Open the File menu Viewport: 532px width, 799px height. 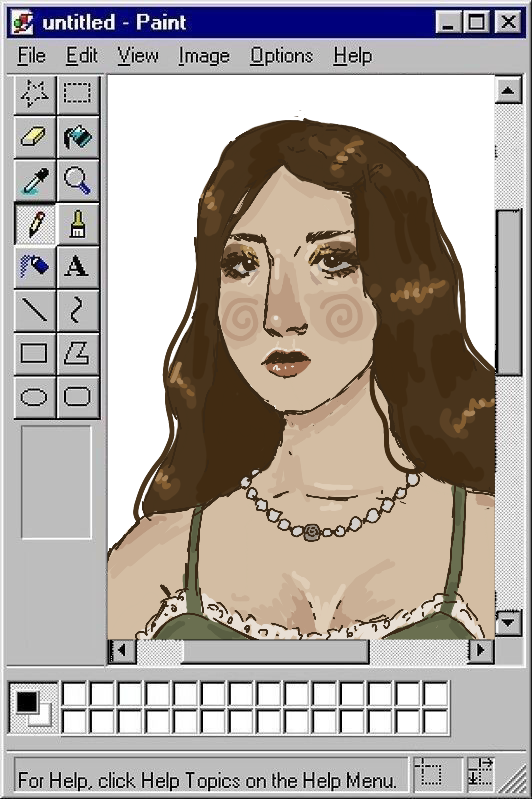[x=32, y=56]
